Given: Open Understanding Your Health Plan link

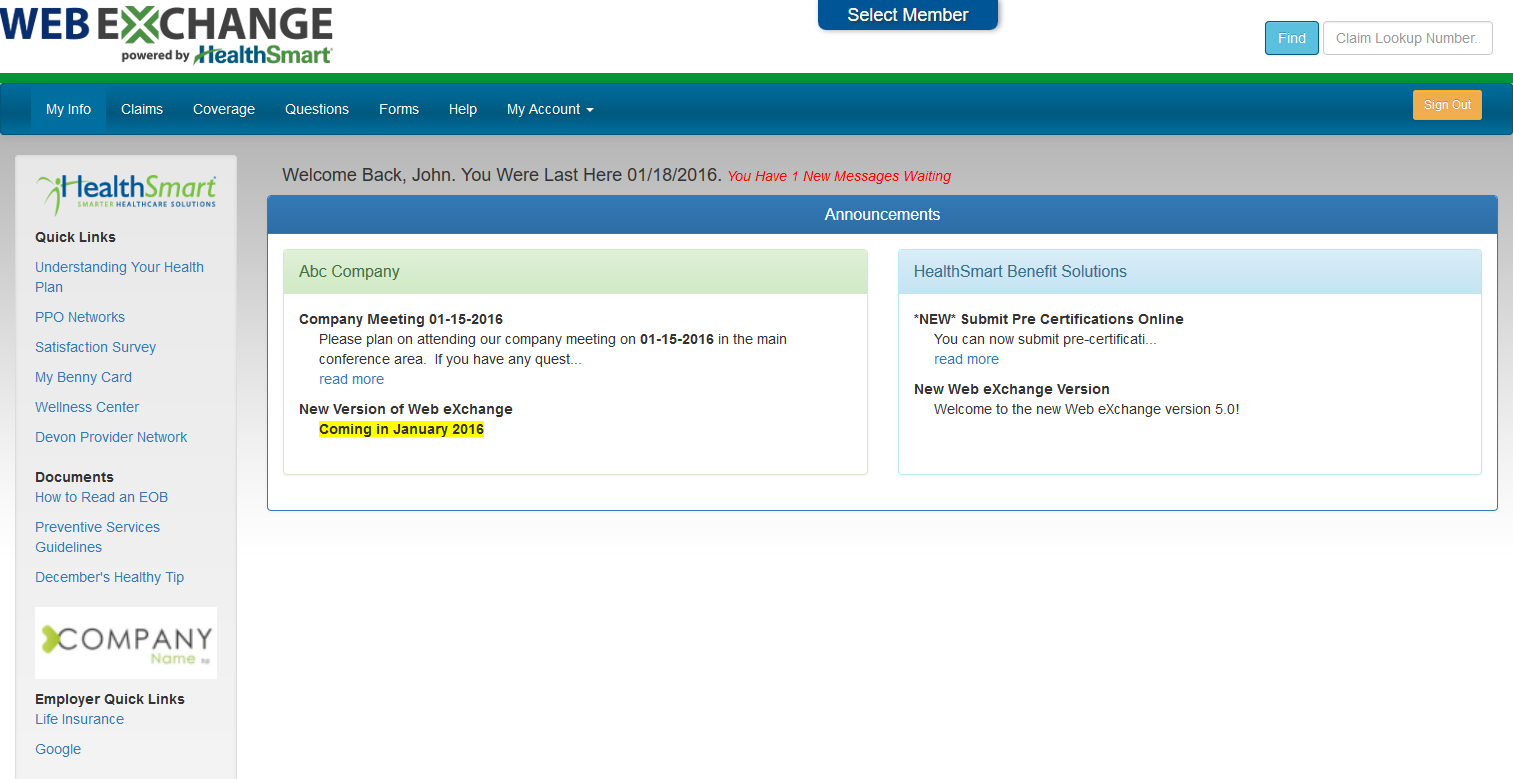Looking at the screenshot, I should [x=119, y=277].
